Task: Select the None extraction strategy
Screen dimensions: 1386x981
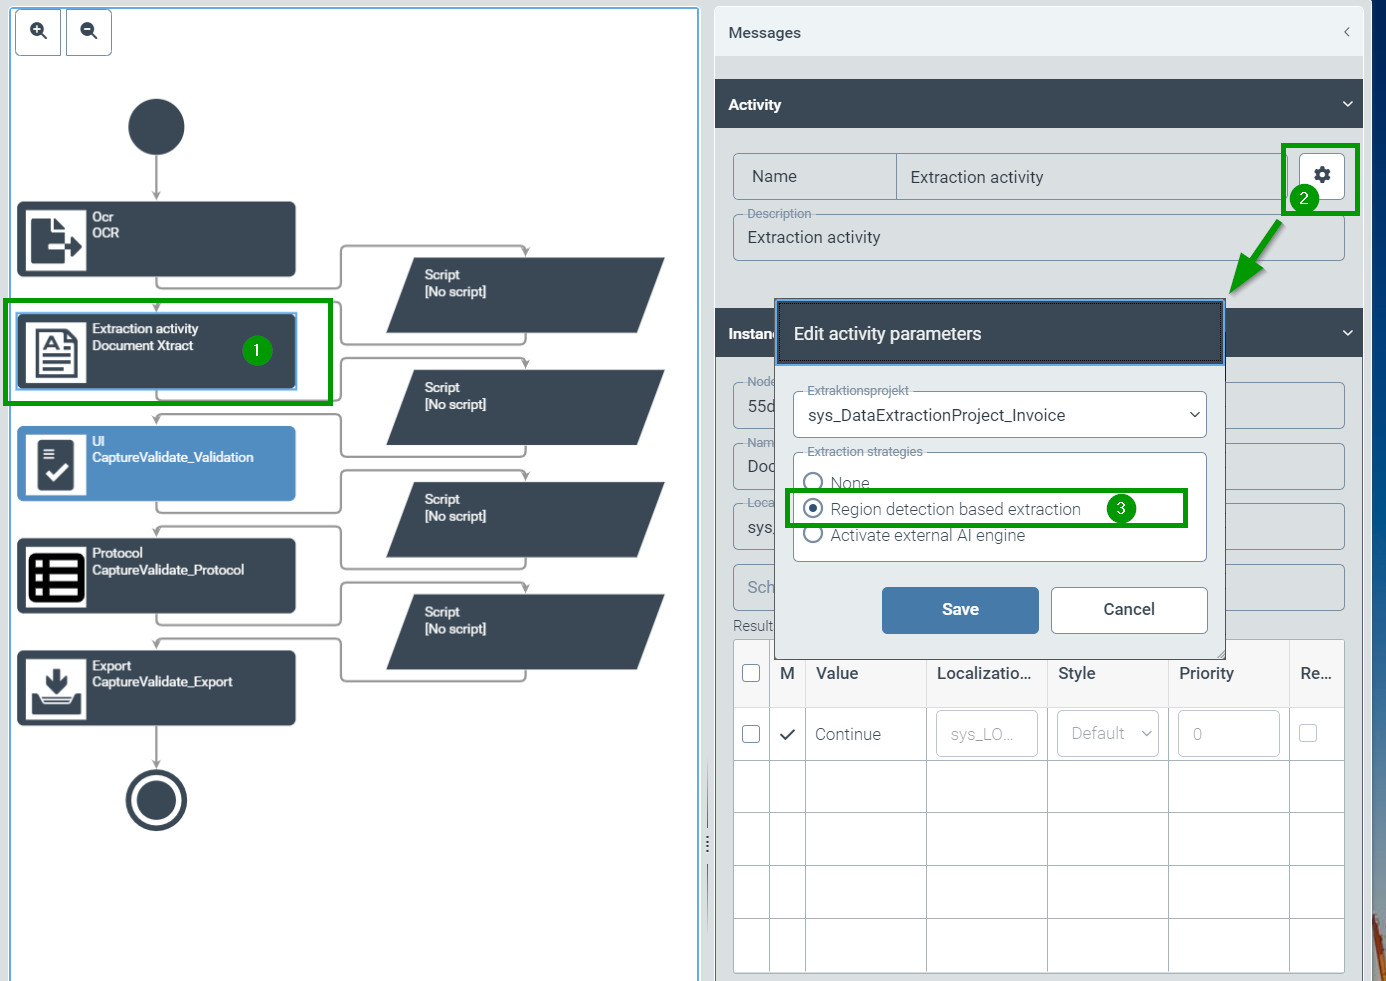Action: tap(814, 482)
